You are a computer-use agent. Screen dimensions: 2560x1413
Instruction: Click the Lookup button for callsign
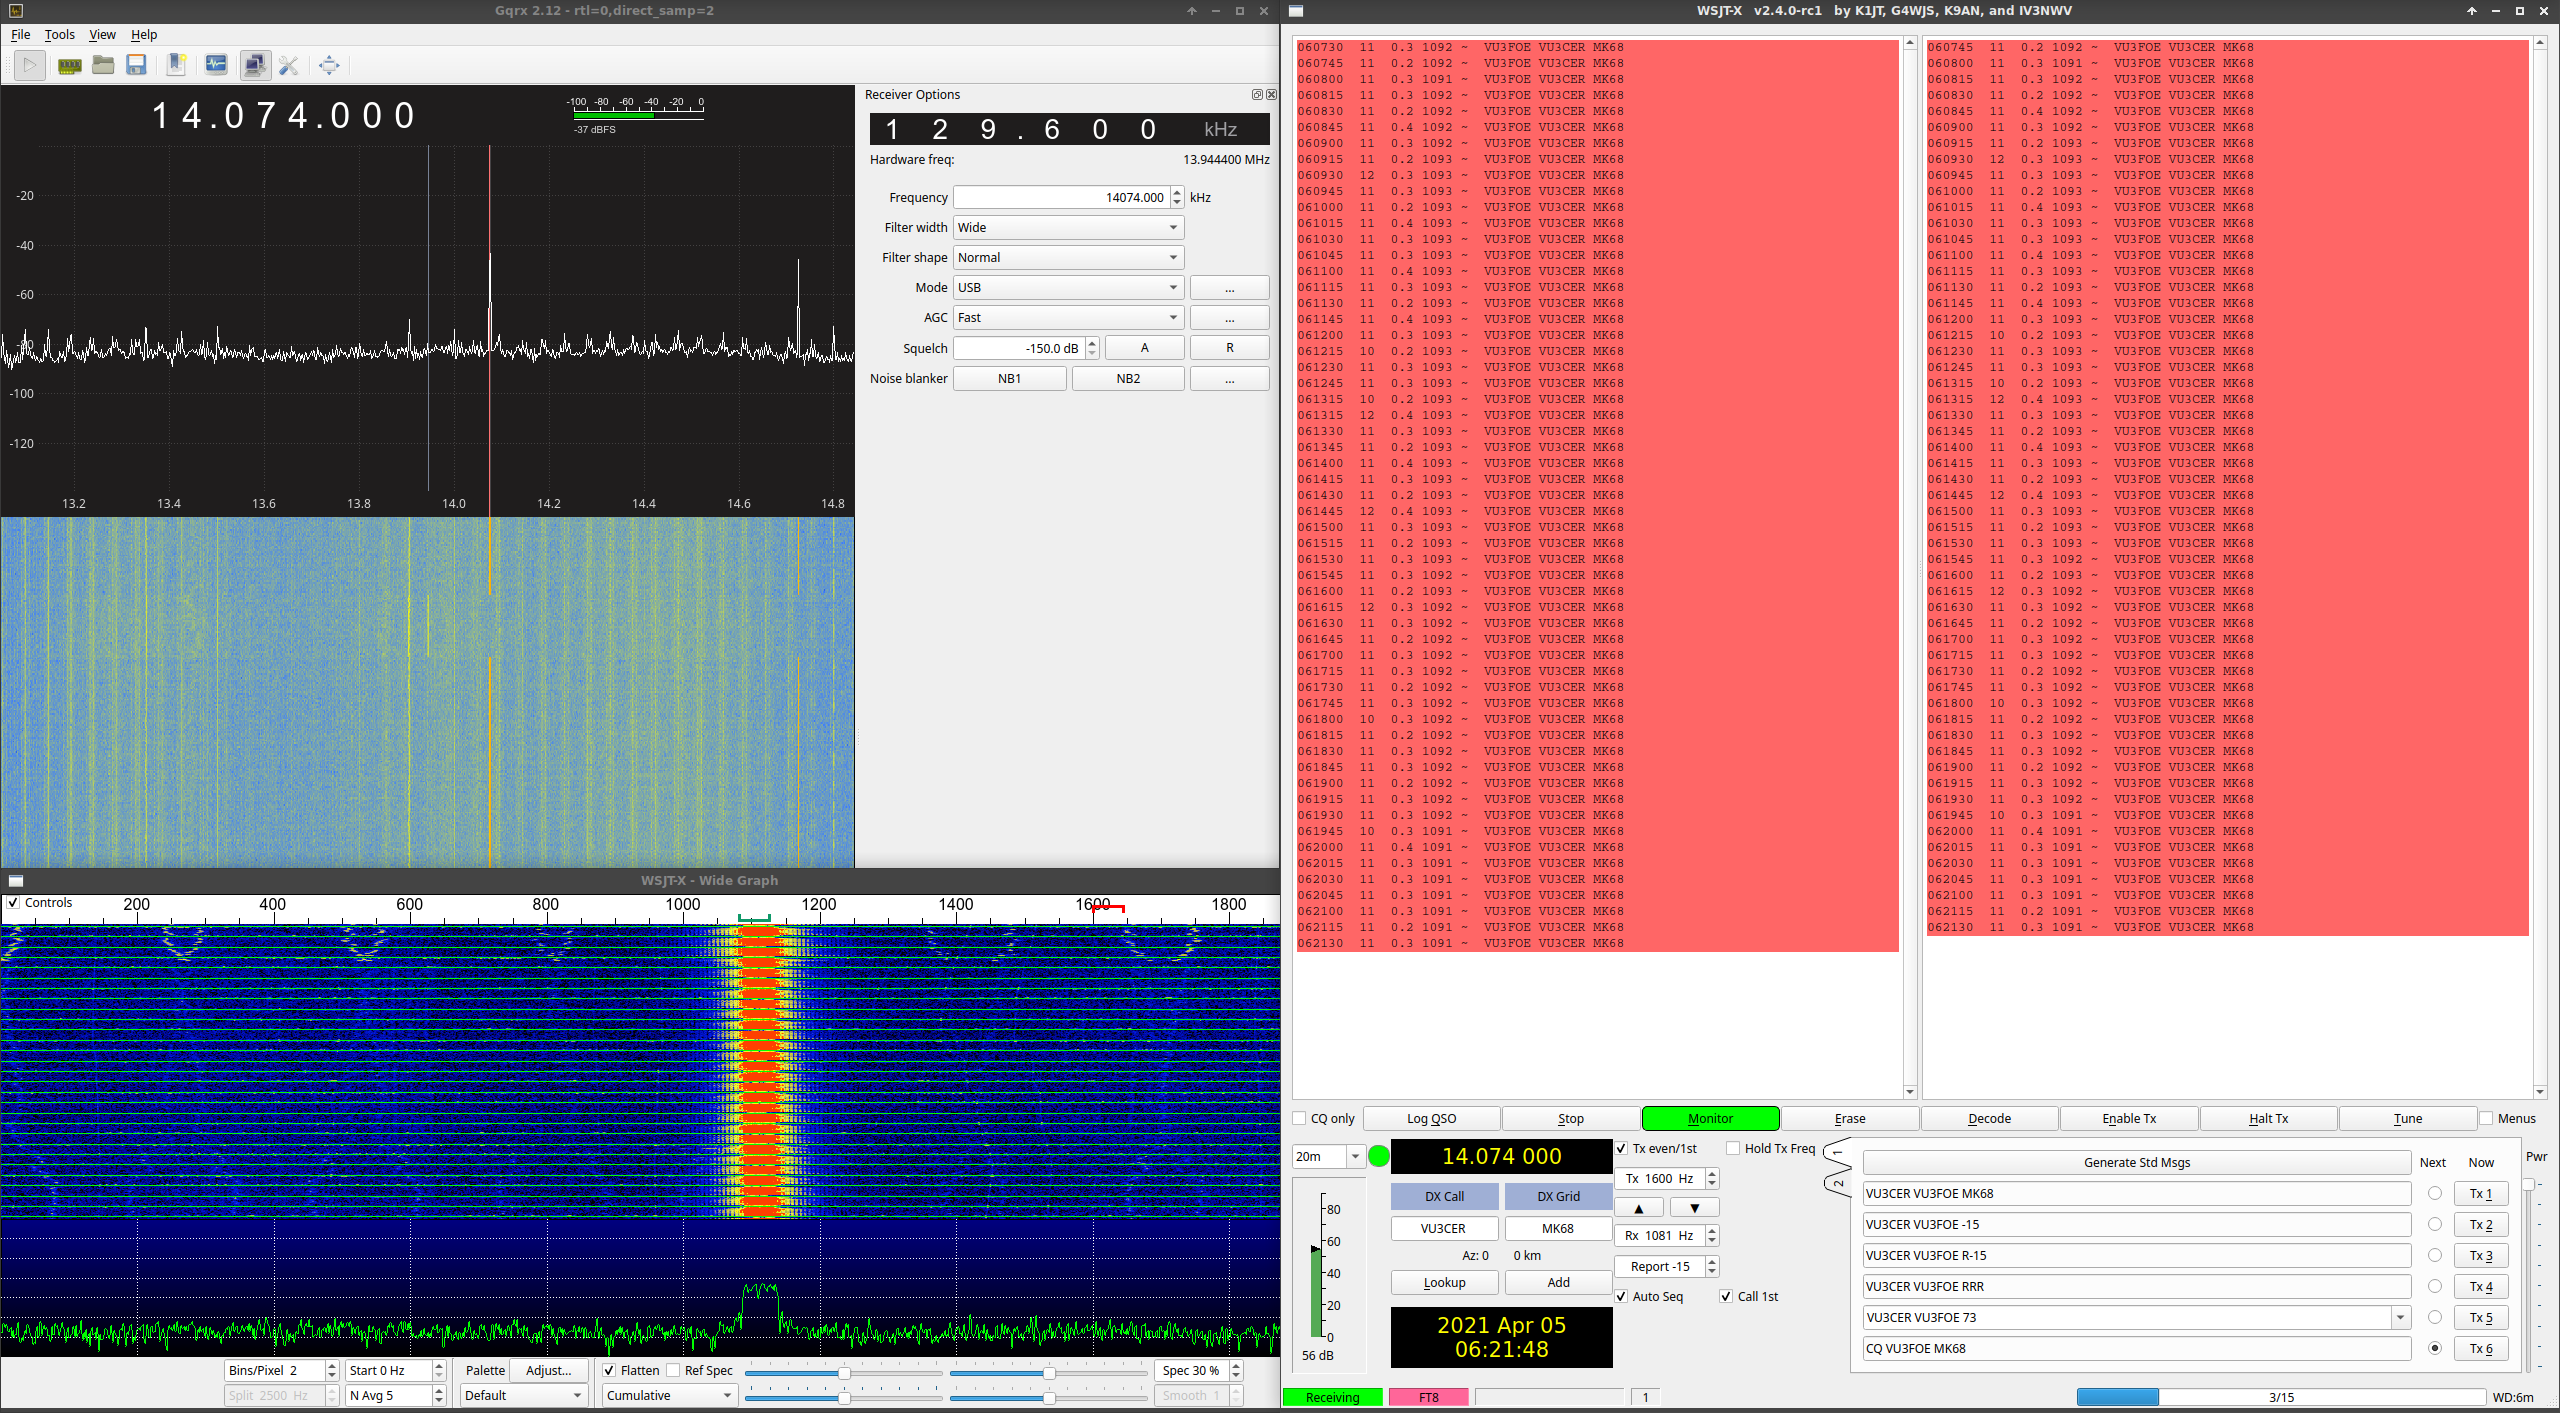pos(1445,1282)
